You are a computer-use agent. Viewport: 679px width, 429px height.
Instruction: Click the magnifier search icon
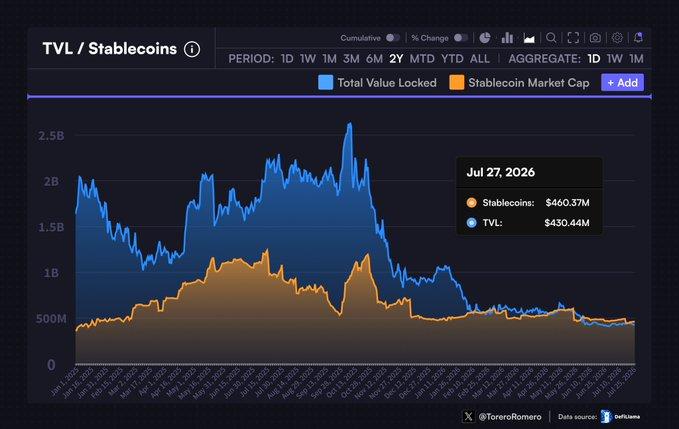click(x=551, y=38)
